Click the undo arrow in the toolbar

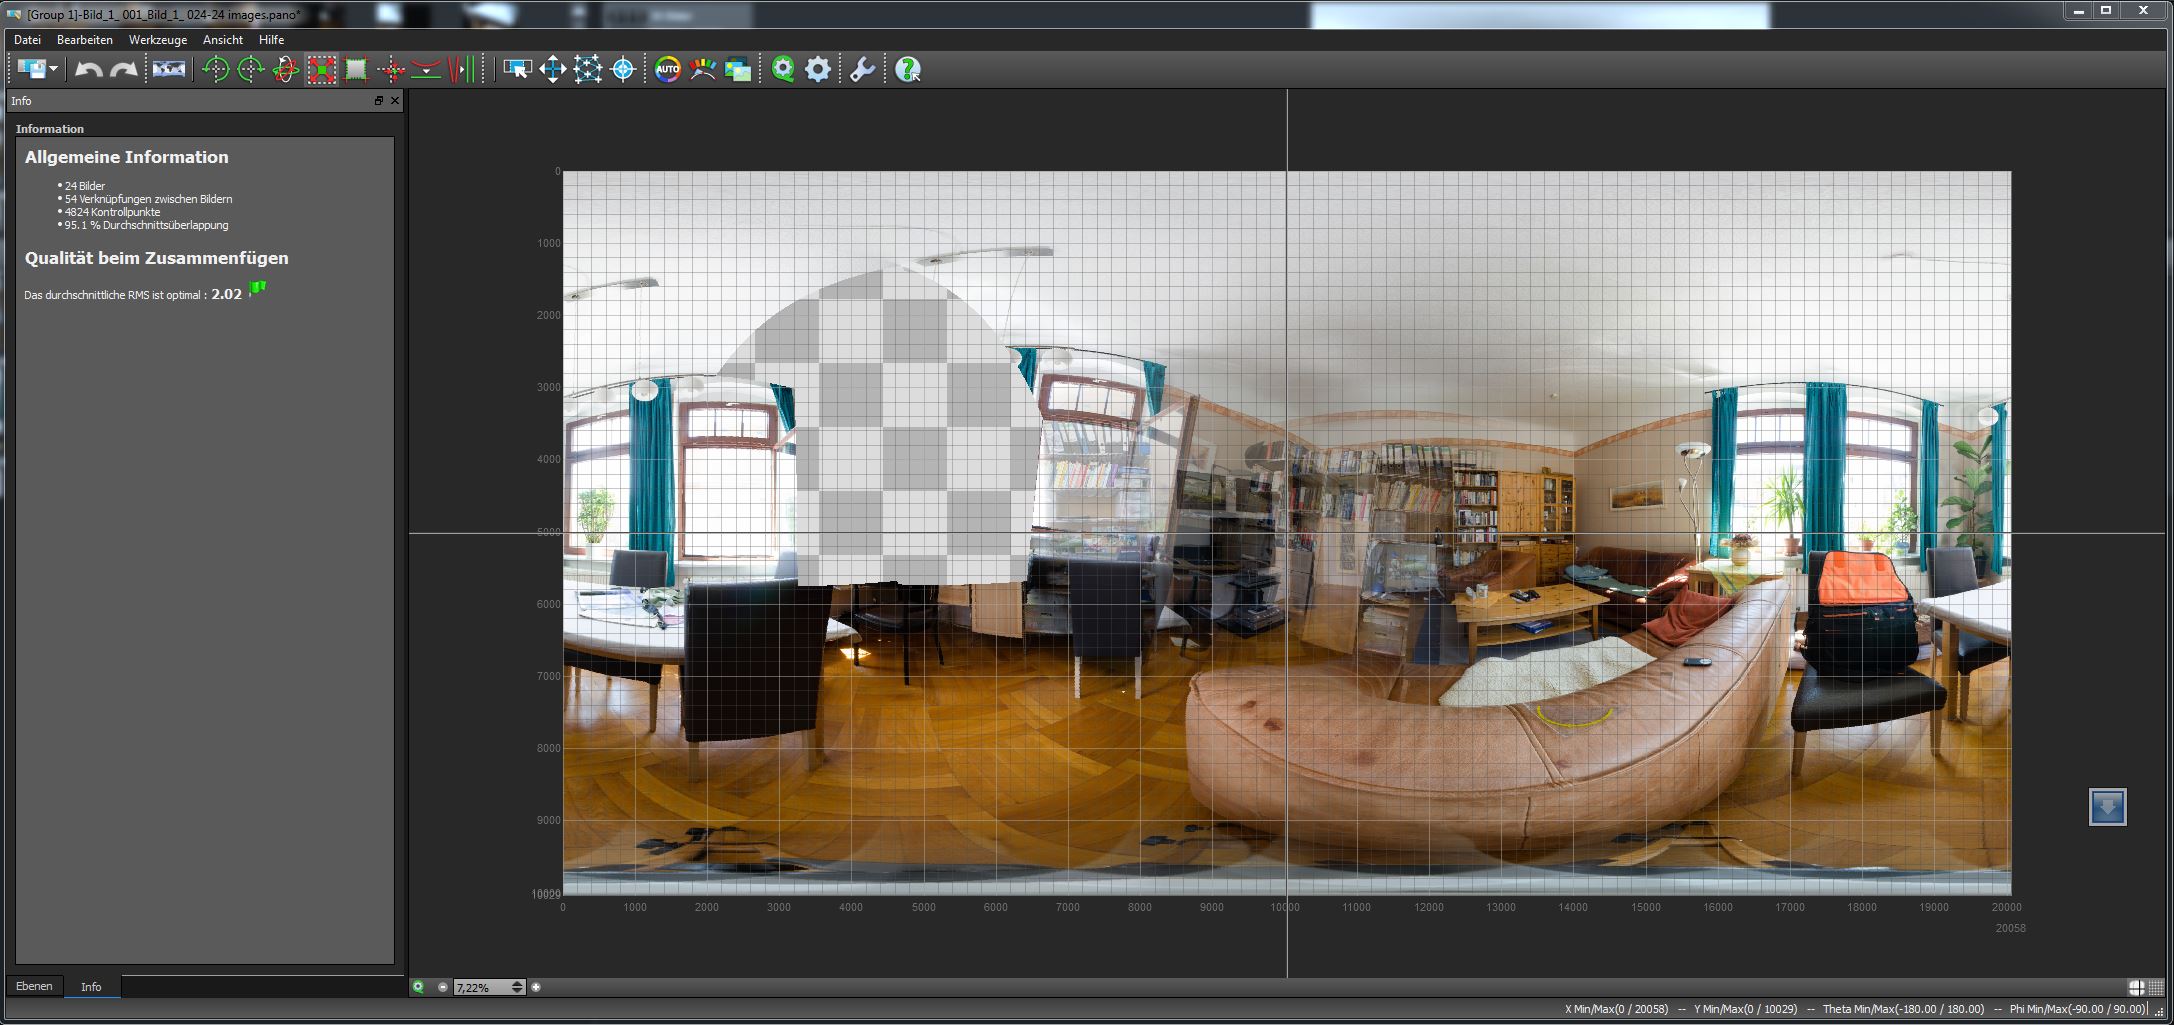pyautogui.click(x=88, y=69)
